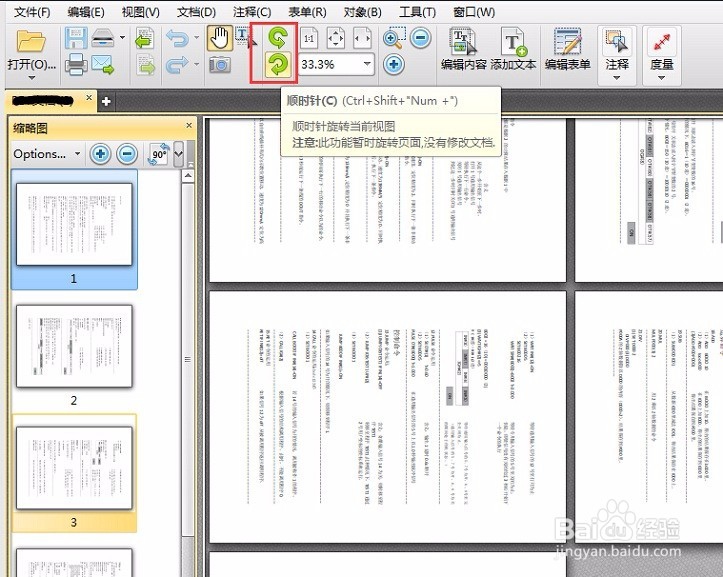Click thumbnail panel scrollbar up arrow

click(188, 176)
